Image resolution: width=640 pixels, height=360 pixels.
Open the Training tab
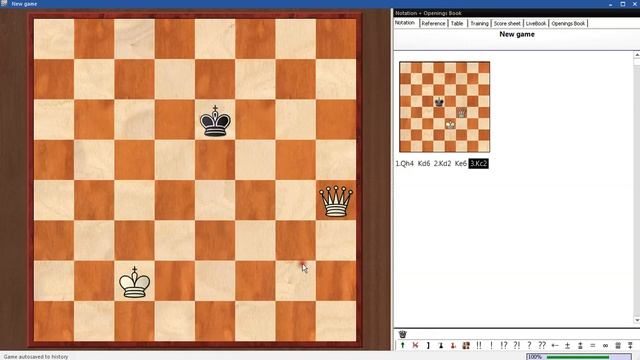(479, 24)
